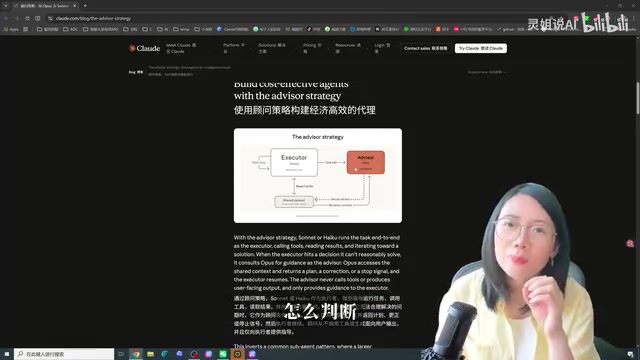Click the Apps bookmark shortcut
Viewport: 640px width, 360px height.
click(11, 29)
